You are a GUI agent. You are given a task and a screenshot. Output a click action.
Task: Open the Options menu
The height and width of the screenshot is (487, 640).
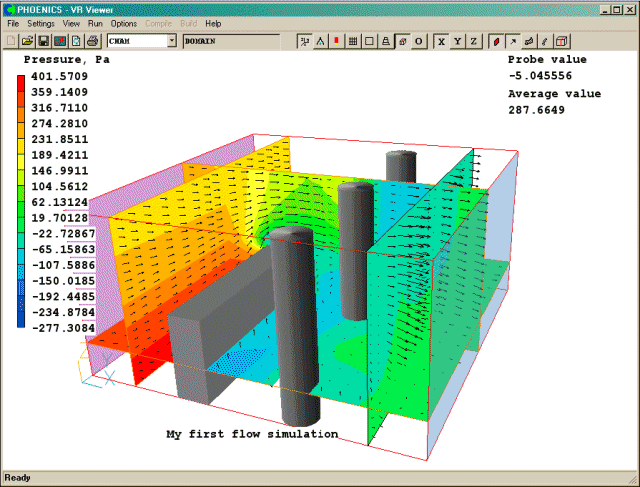point(124,22)
